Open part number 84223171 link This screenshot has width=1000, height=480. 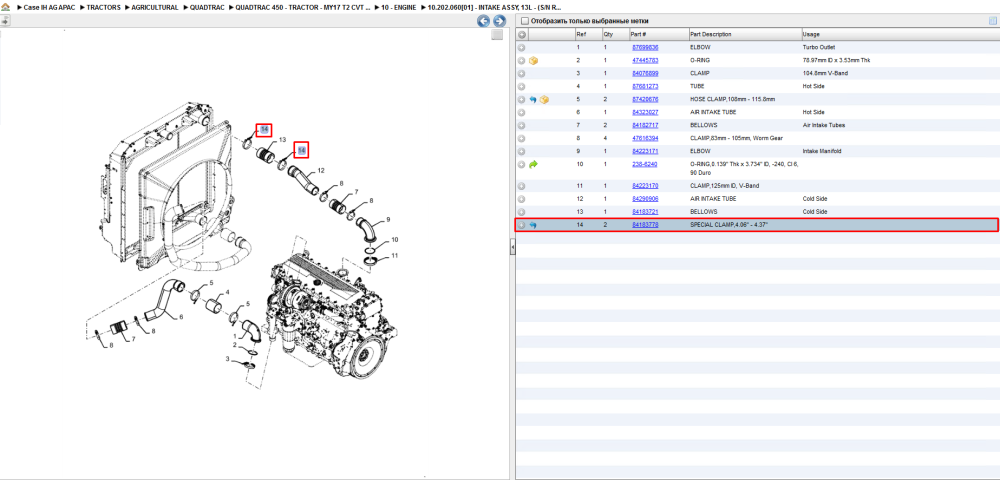tap(645, 151)
